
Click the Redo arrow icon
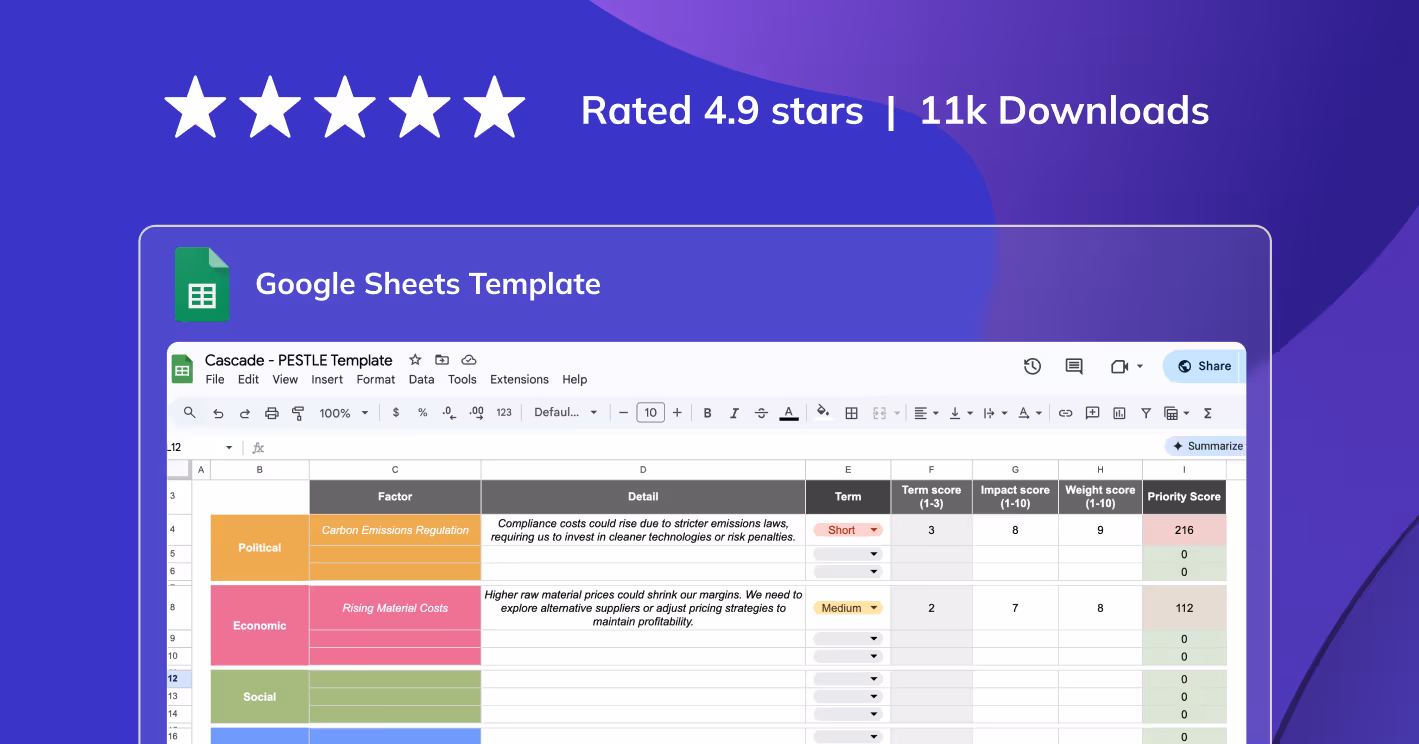pyautogui.click(x=244, y=413)
